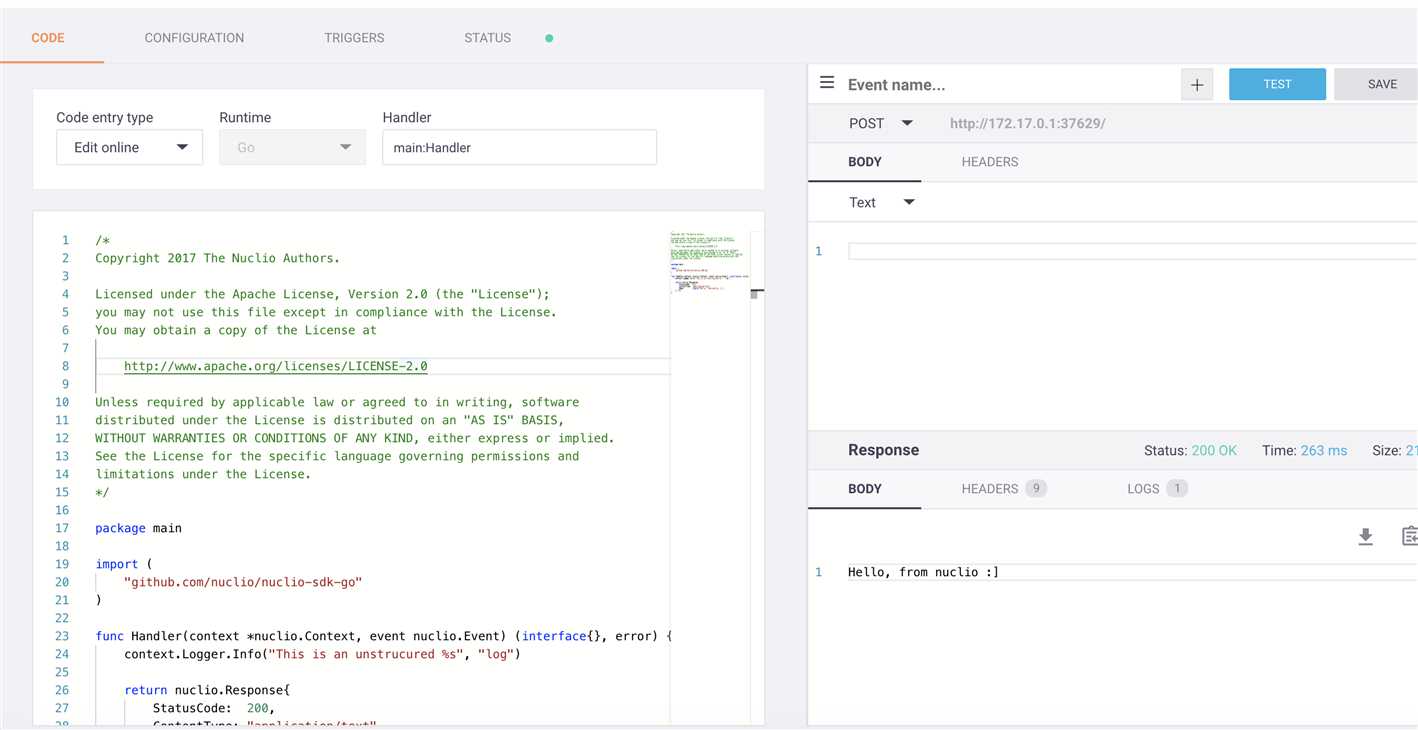Open the Text body type dropdown
The image size is (1418, 730).
pyautogui.click(x=882, y=202)
